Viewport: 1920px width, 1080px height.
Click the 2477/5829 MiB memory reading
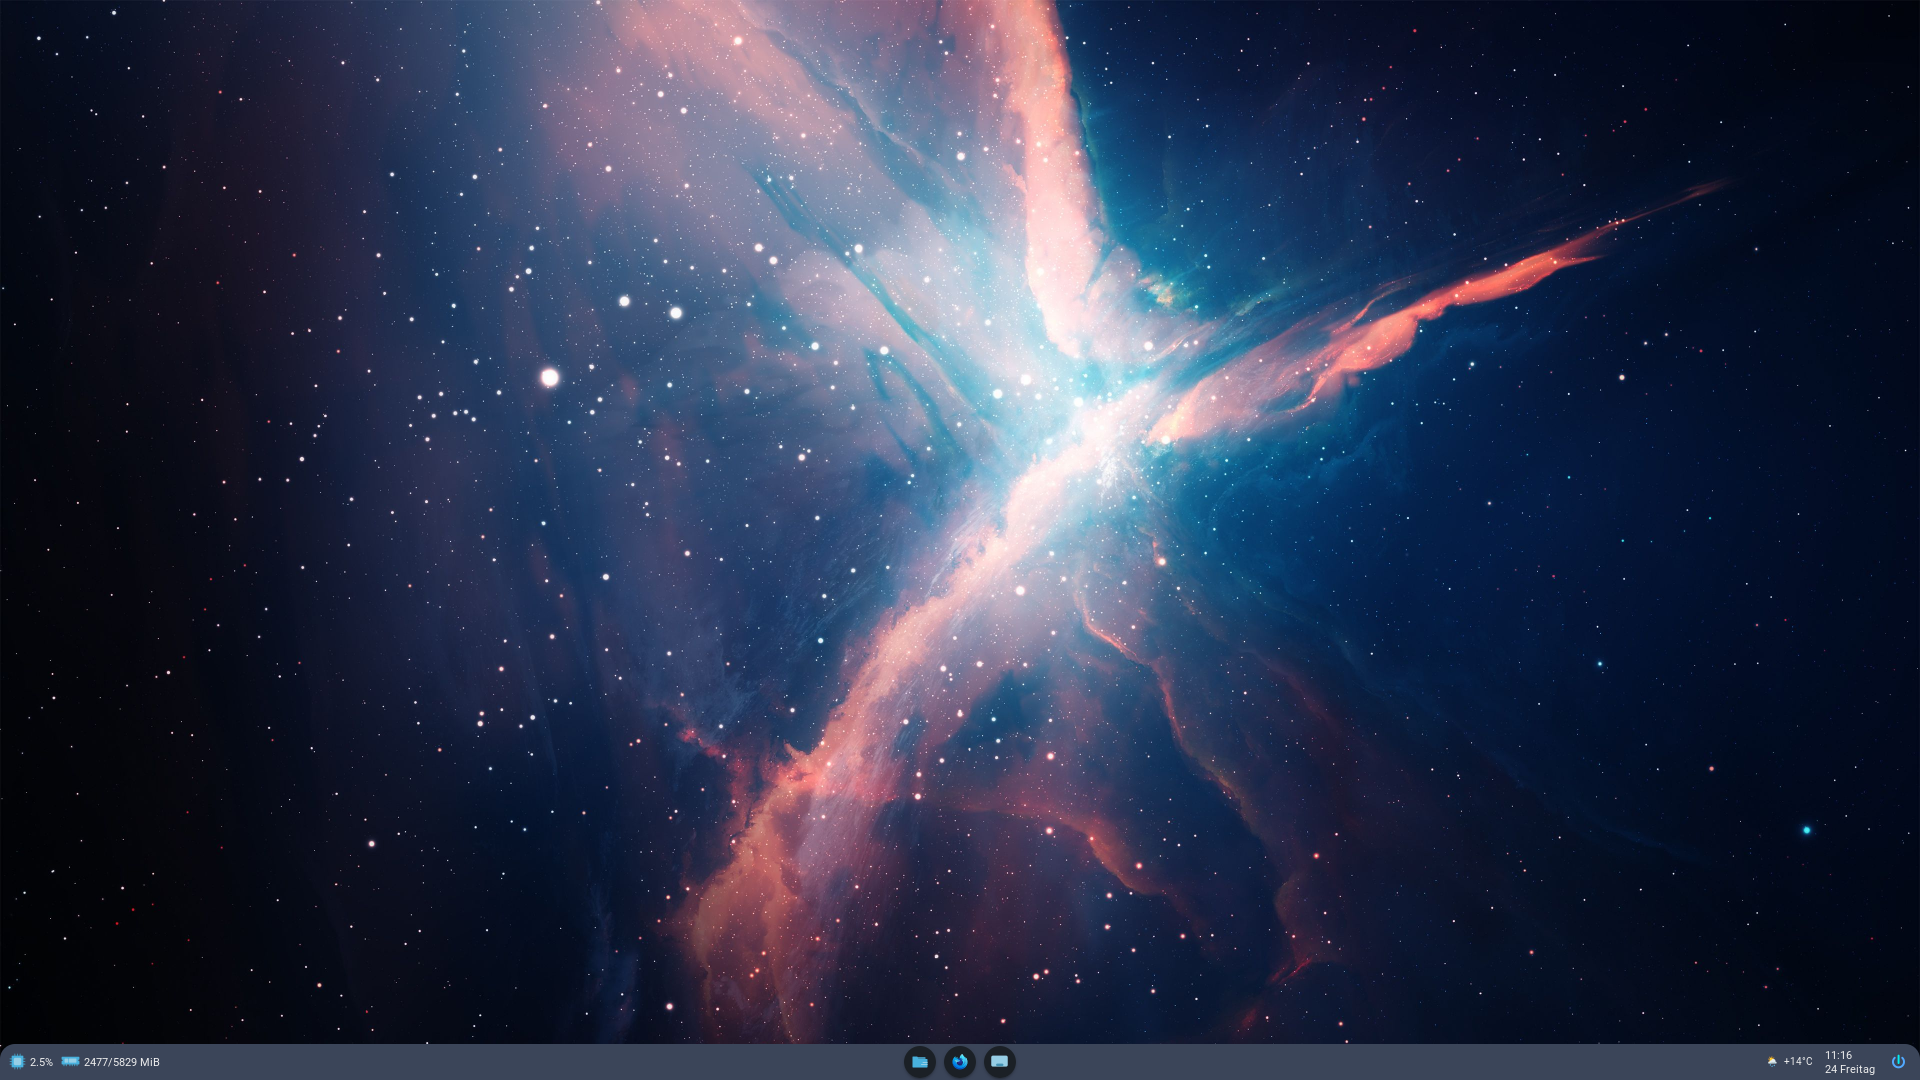pyautogui.click(x=122, y=1062)
